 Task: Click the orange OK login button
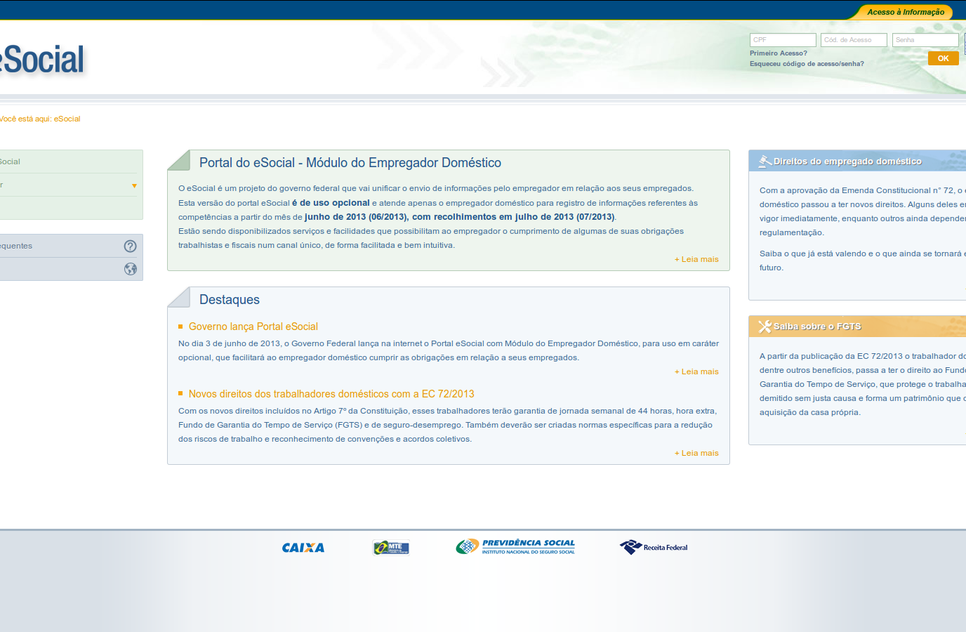coord(943,58)
